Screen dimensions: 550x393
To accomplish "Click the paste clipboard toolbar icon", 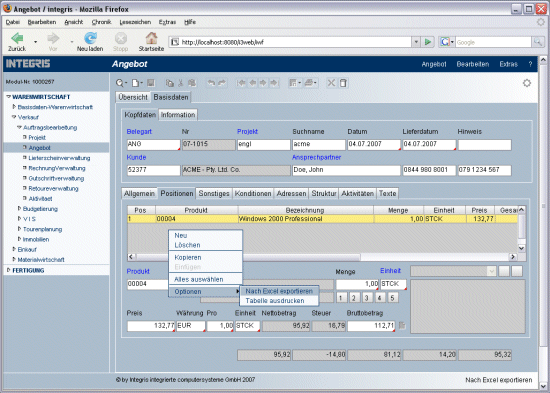I will click(192, 83).
